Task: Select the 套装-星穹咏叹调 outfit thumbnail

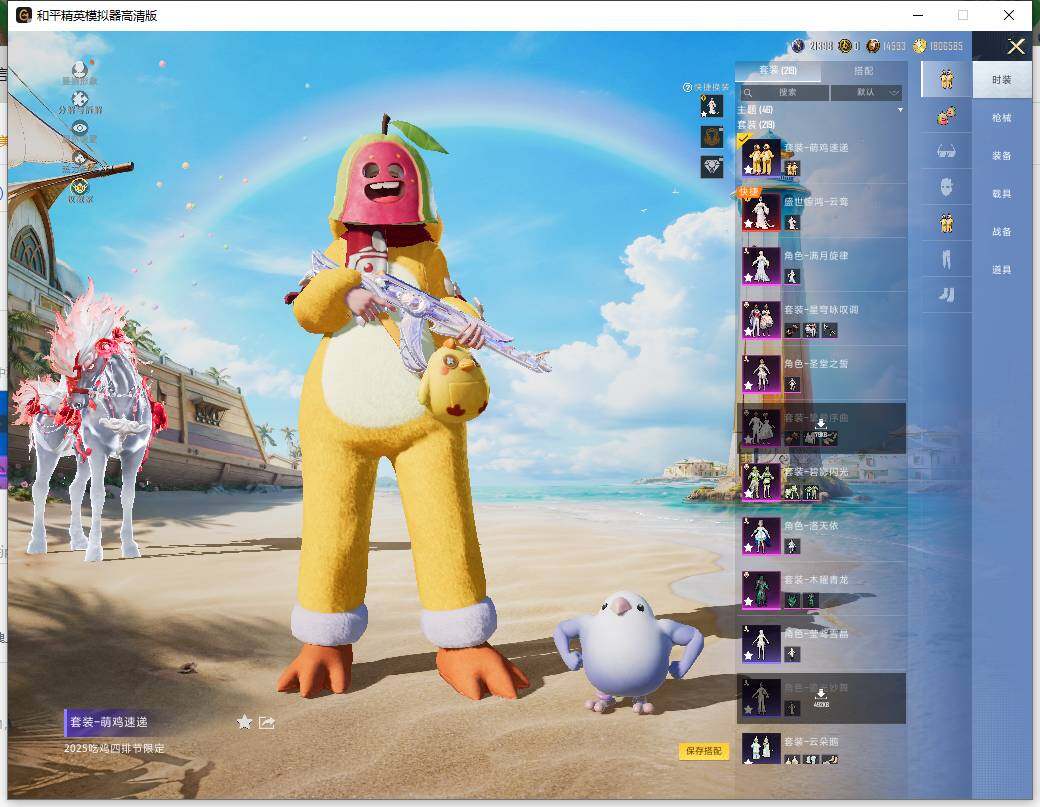Action: pos(761,319)
